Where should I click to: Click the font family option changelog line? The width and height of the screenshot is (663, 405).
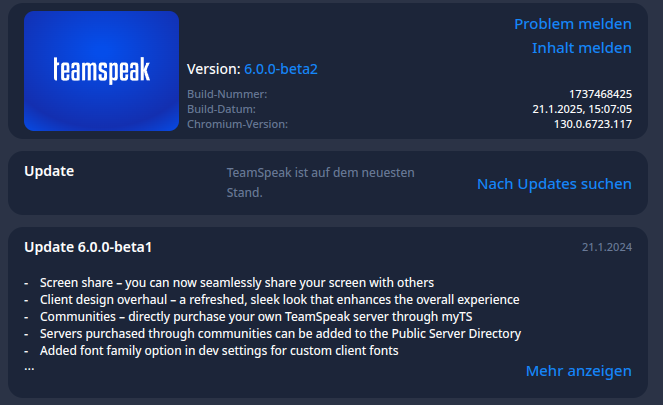219,350
